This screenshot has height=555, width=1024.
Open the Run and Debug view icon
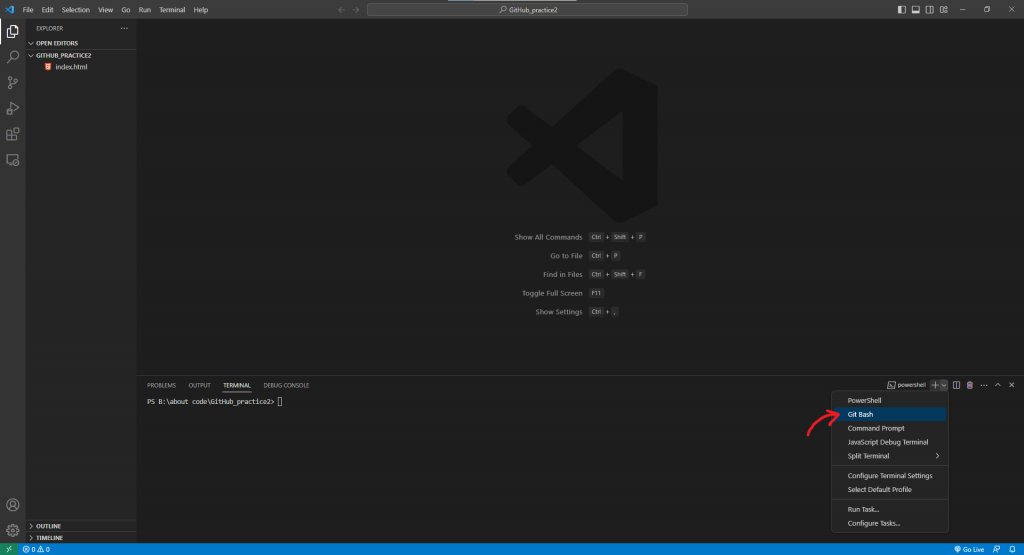12,108
